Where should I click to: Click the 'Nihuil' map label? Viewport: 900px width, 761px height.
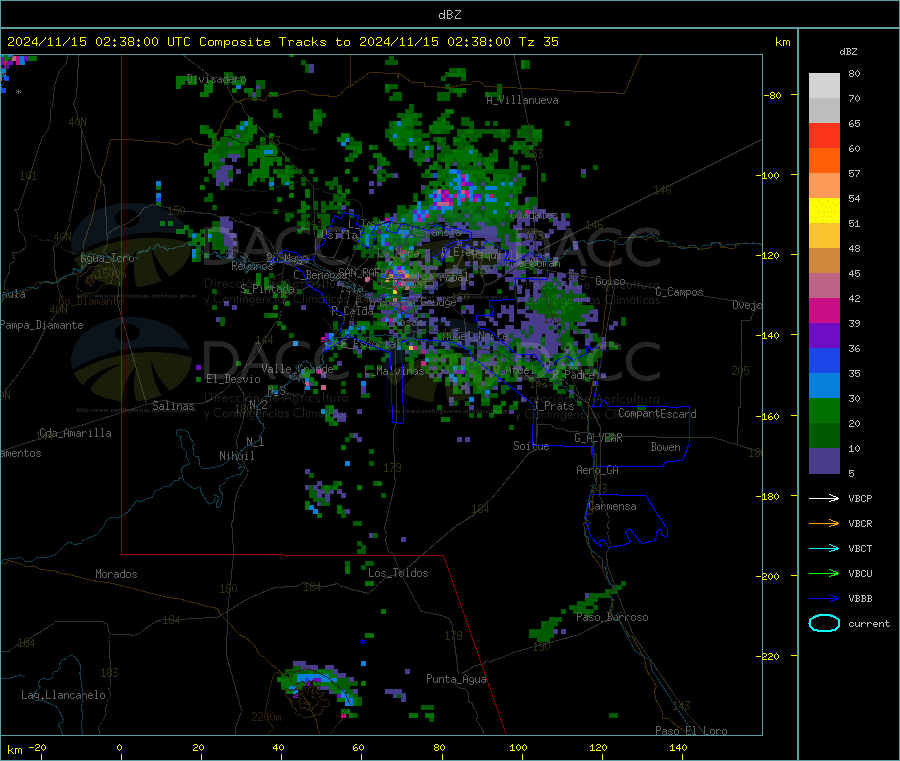click(x=237, y=456)
